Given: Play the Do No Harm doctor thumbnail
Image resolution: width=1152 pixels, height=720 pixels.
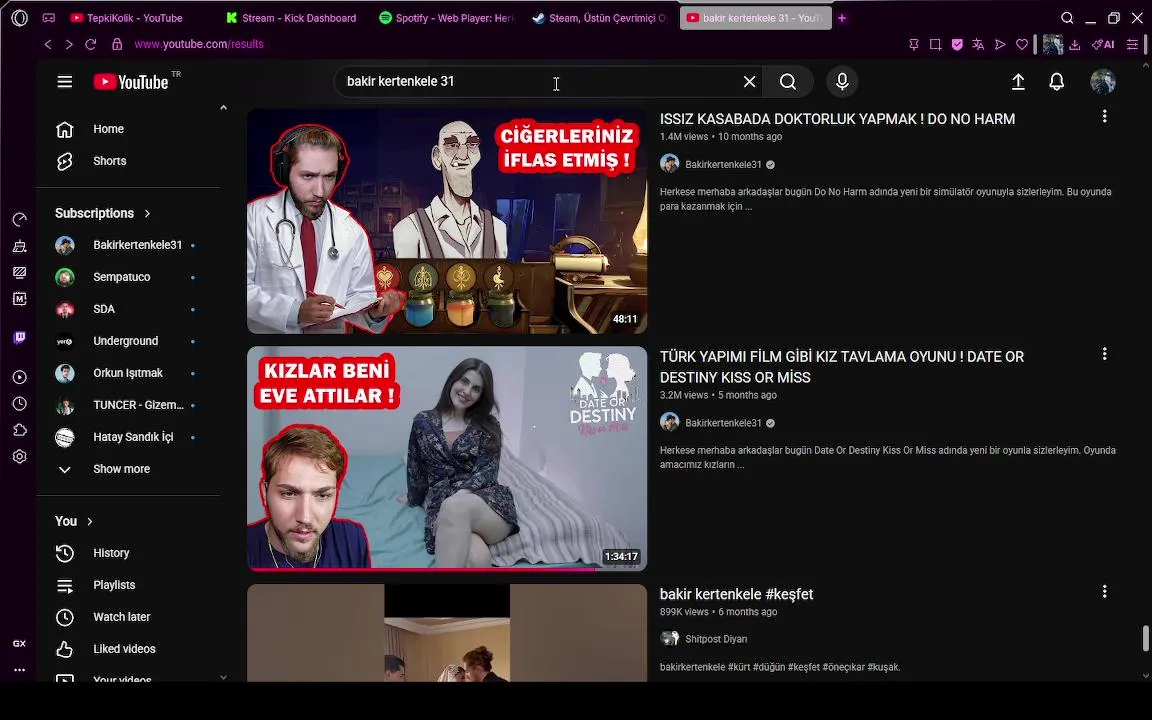Looking at the screenshot, I should pos(447,221).
